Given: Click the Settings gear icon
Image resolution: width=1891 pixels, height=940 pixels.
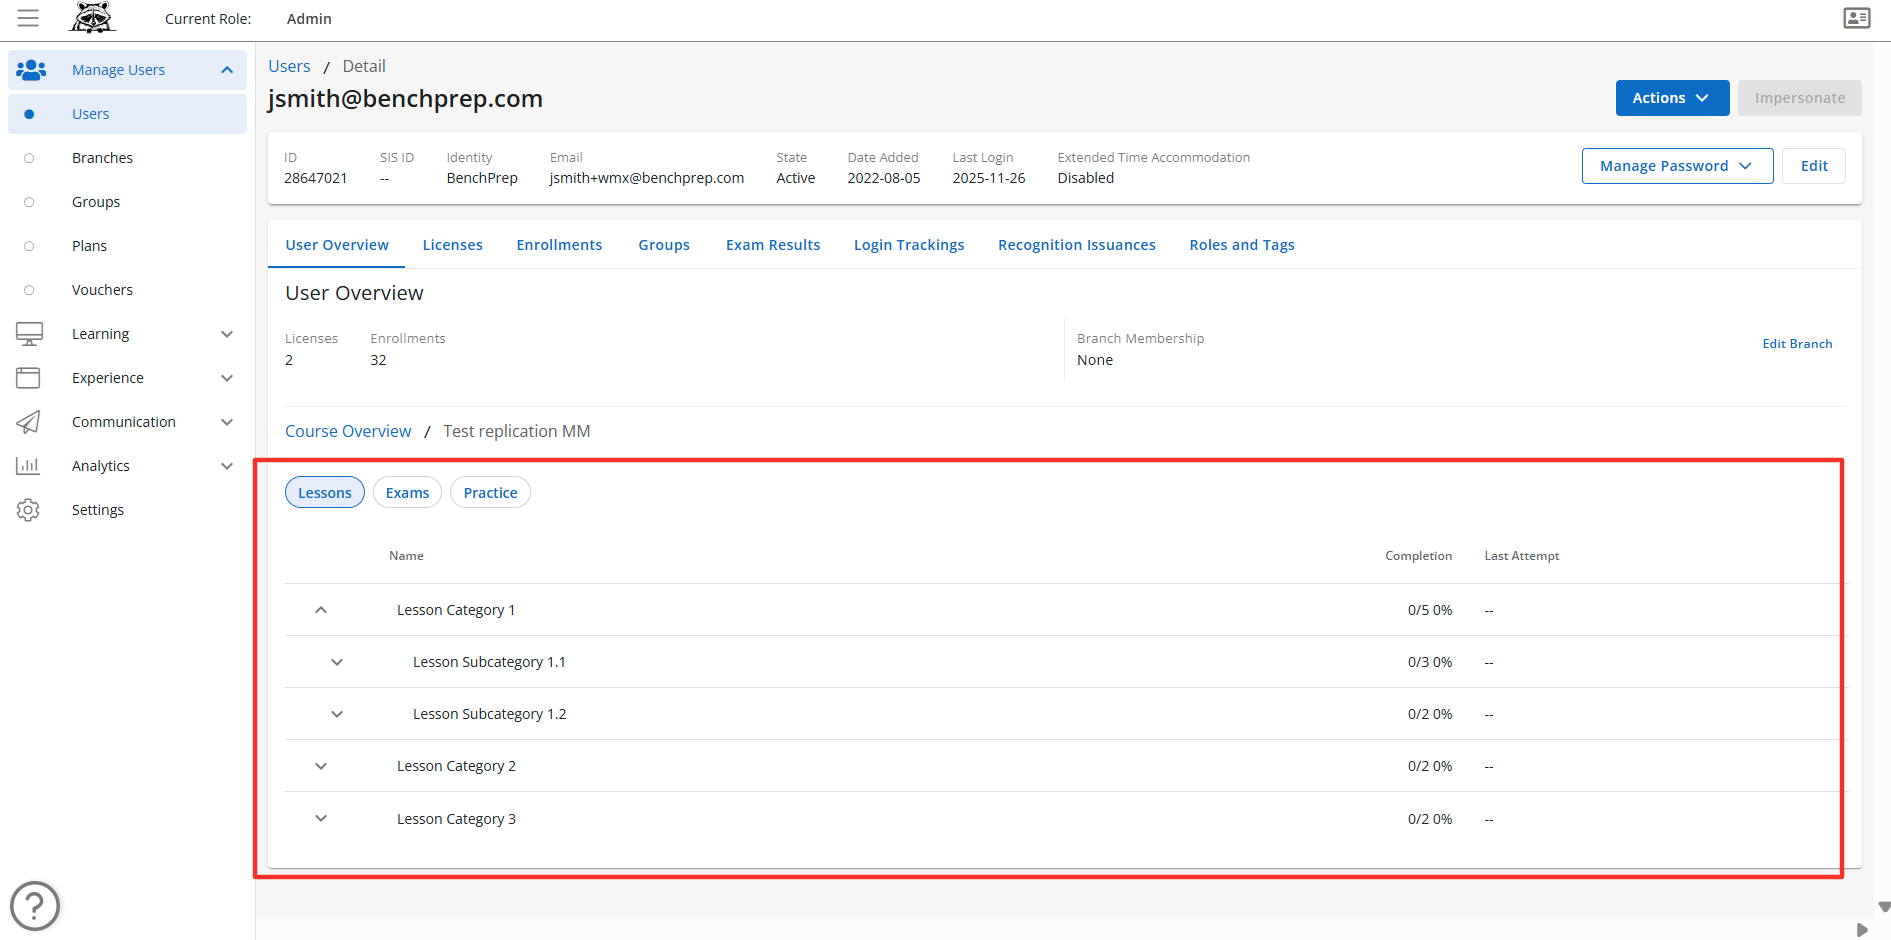Looking at the screenshot, I should click(28, 510).
